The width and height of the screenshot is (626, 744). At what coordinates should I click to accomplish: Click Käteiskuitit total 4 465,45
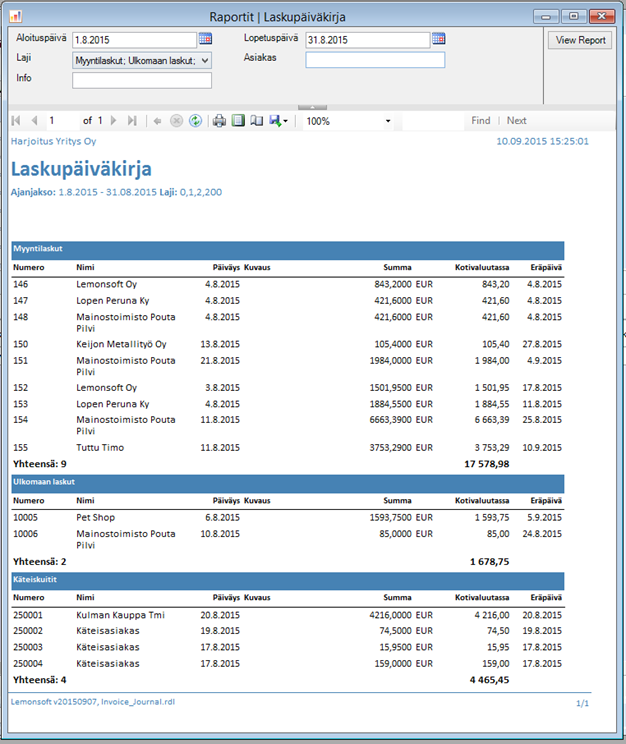489,680
